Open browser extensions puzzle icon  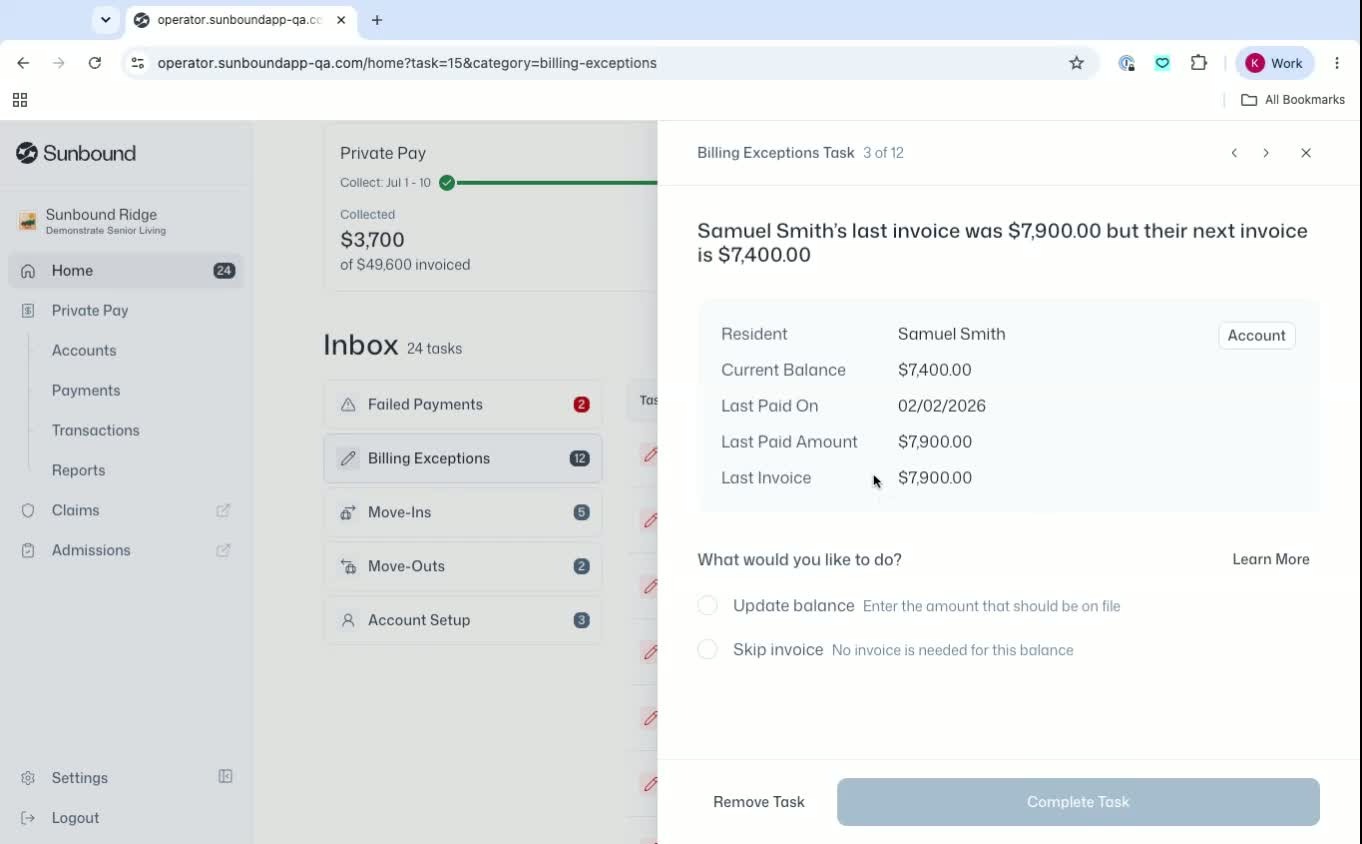coord(1199,63)
